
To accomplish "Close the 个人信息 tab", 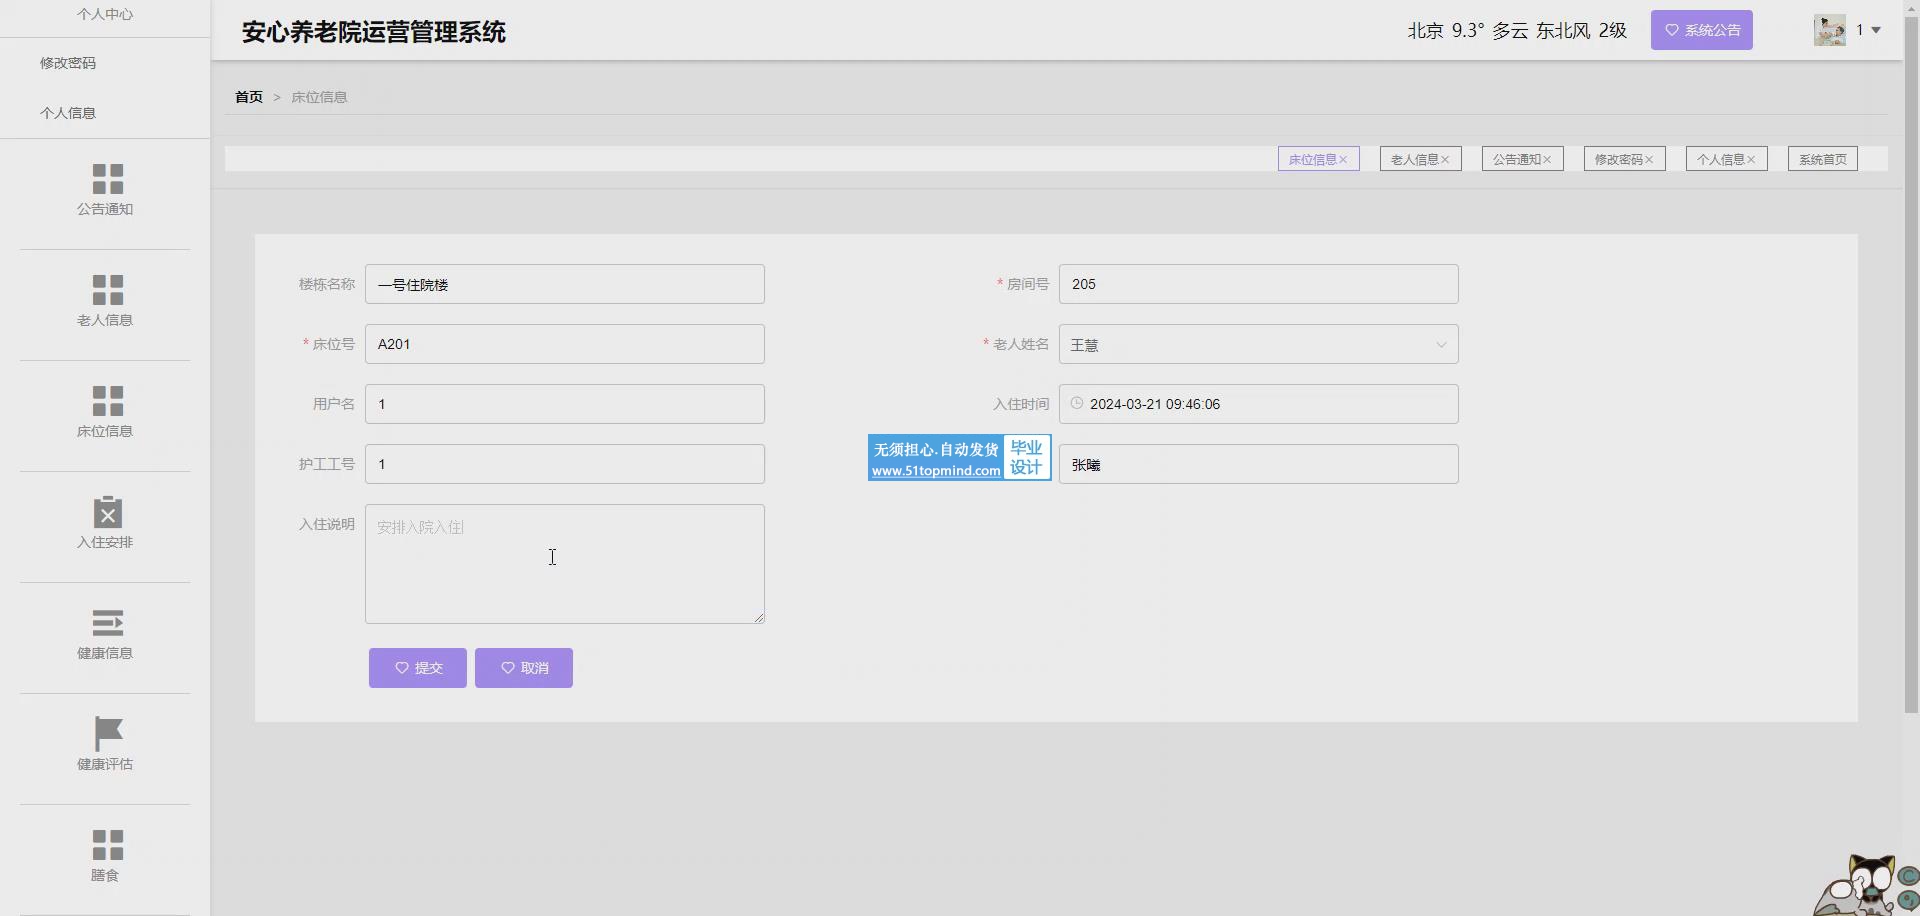I will [1751, 159].
